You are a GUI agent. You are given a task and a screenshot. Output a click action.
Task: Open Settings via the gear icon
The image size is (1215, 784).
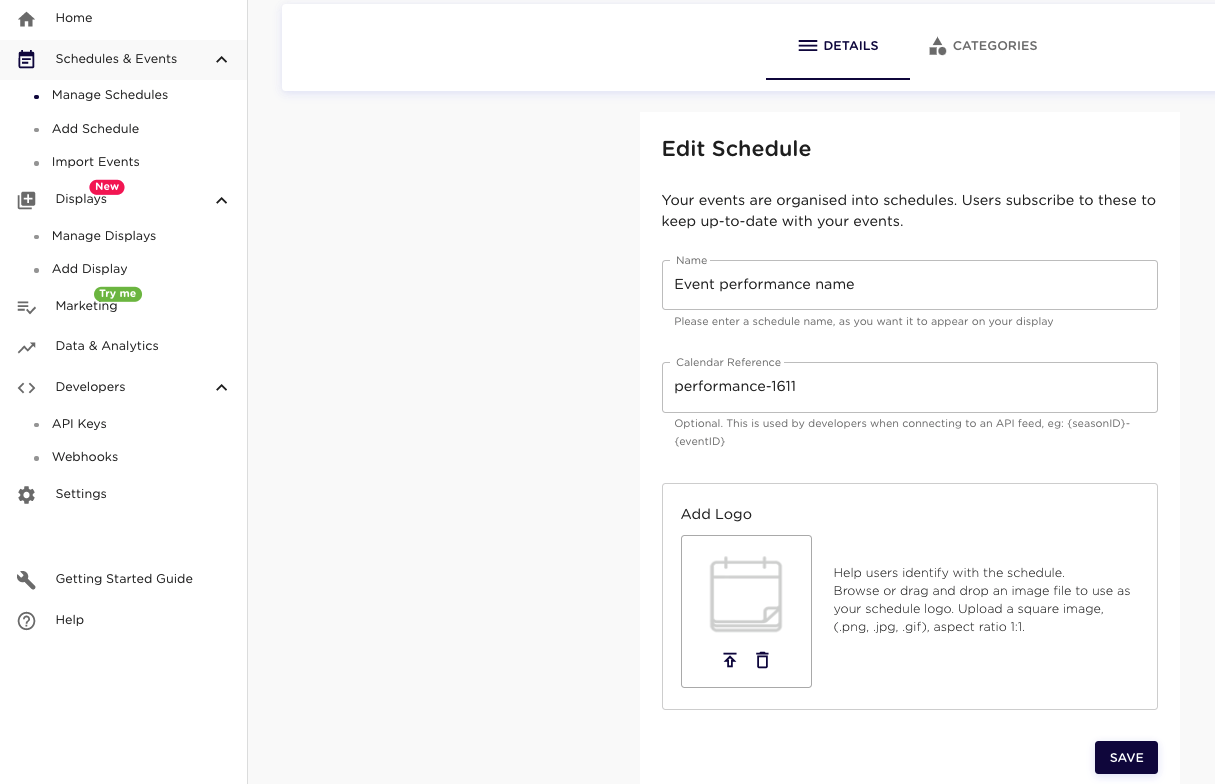(27, 495)
